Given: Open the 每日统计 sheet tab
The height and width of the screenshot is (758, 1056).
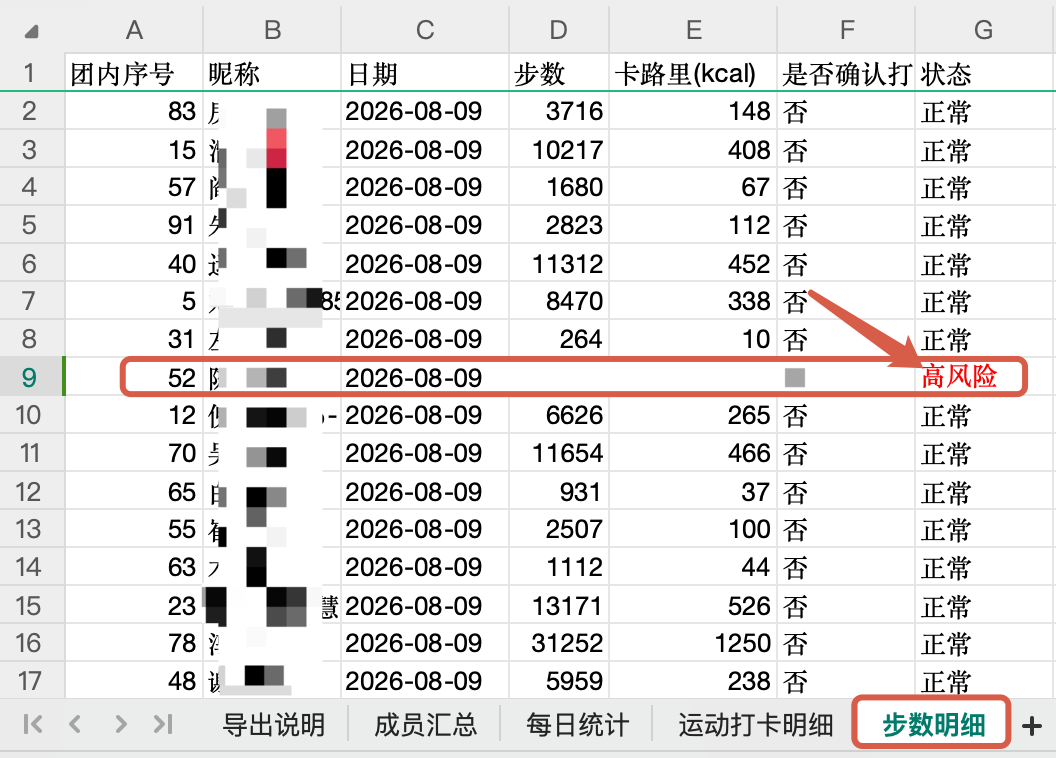Looking at the screenshot, I should point(577,725).
